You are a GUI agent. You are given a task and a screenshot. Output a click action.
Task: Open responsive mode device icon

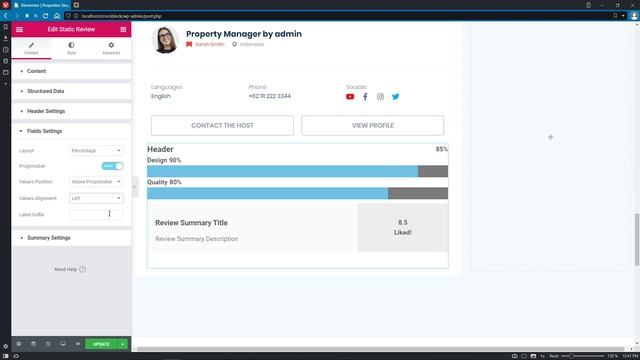coord(63,344)
